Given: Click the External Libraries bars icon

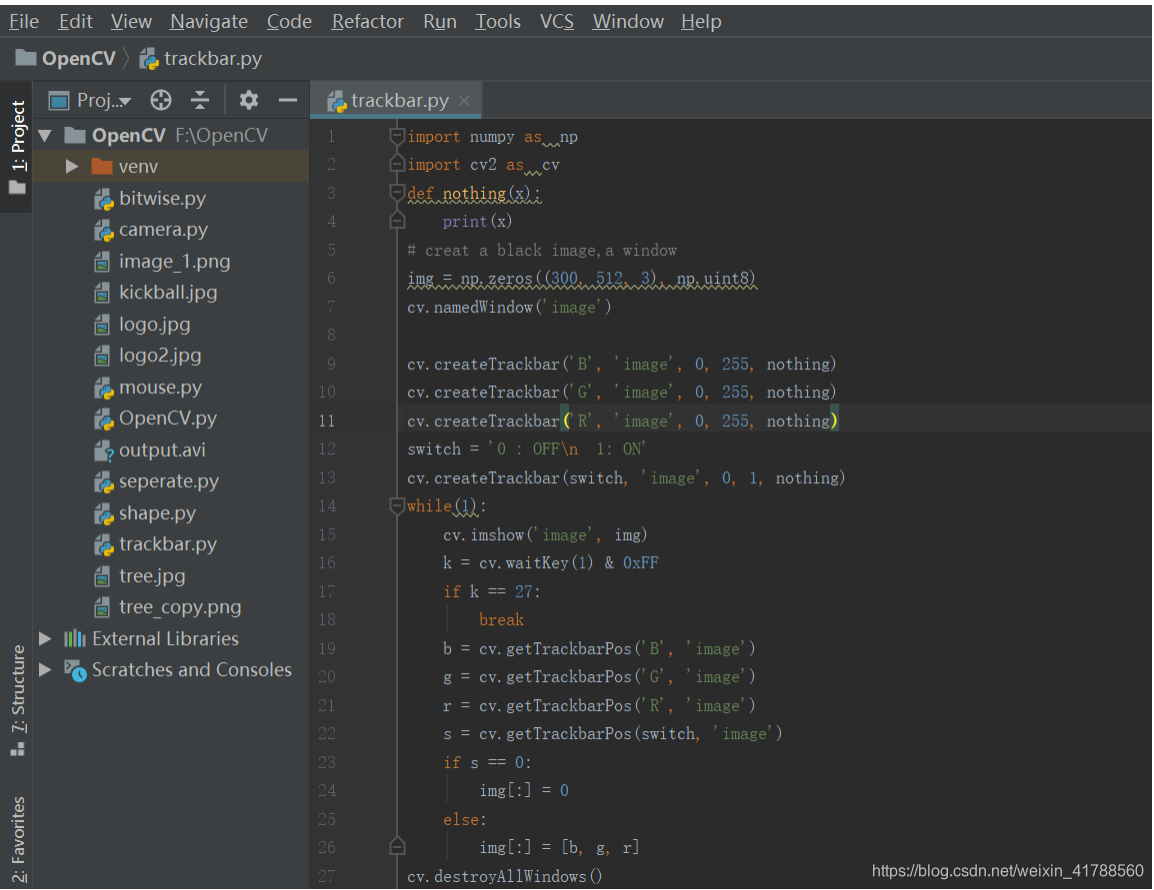Looking at the screenshot, I should point(74,638).
